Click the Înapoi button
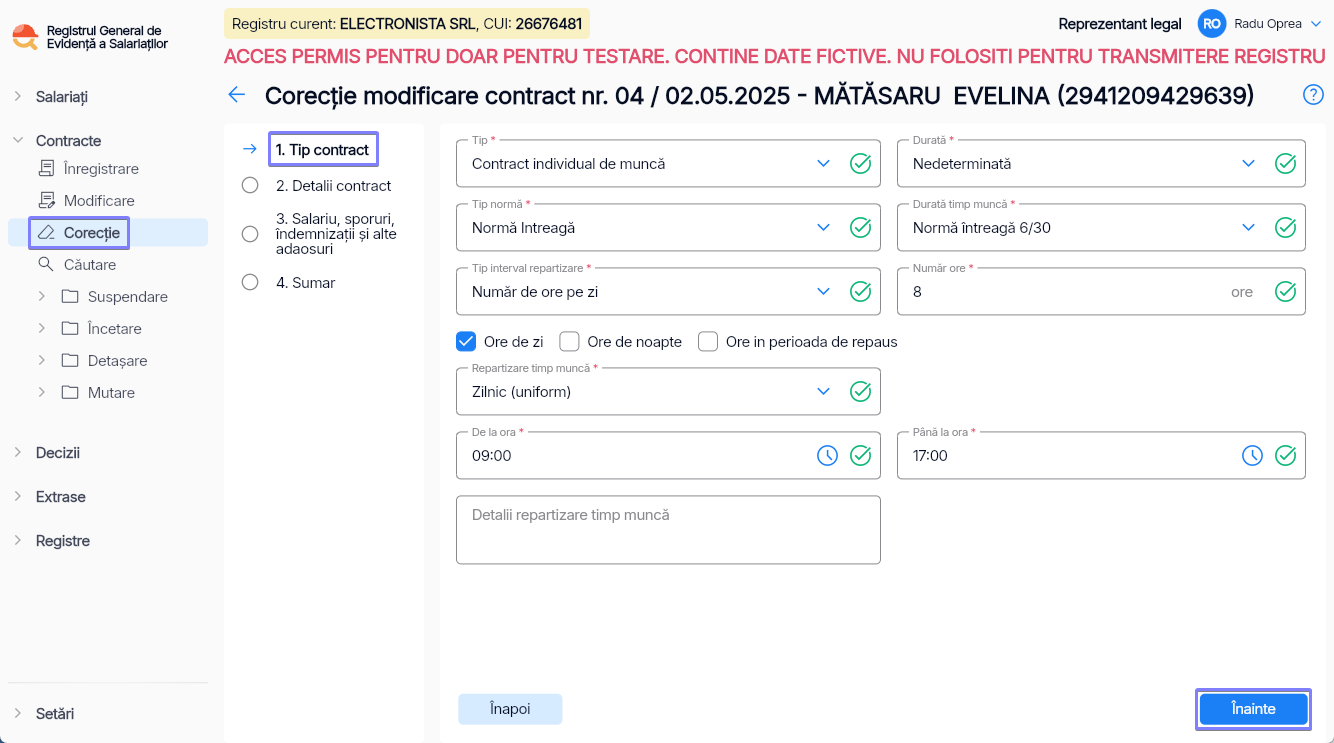Screen dimensions: 1334x743 510,708
